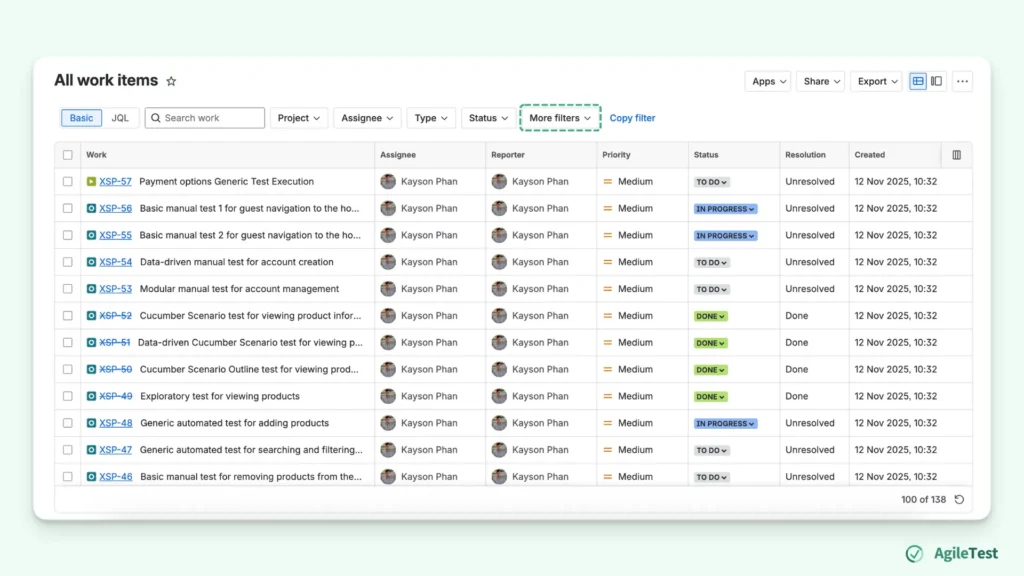1024x576 pixels.
Task: Select the checkbox for XSP-52
Action: pyautogui.click(x=68, y=315)
